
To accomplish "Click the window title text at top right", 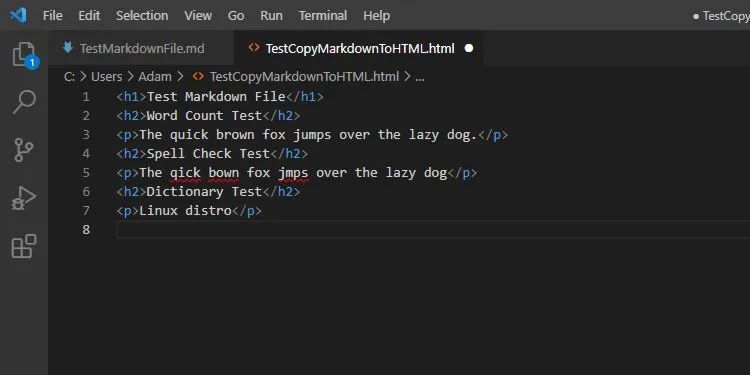I will tap(721, 16).
